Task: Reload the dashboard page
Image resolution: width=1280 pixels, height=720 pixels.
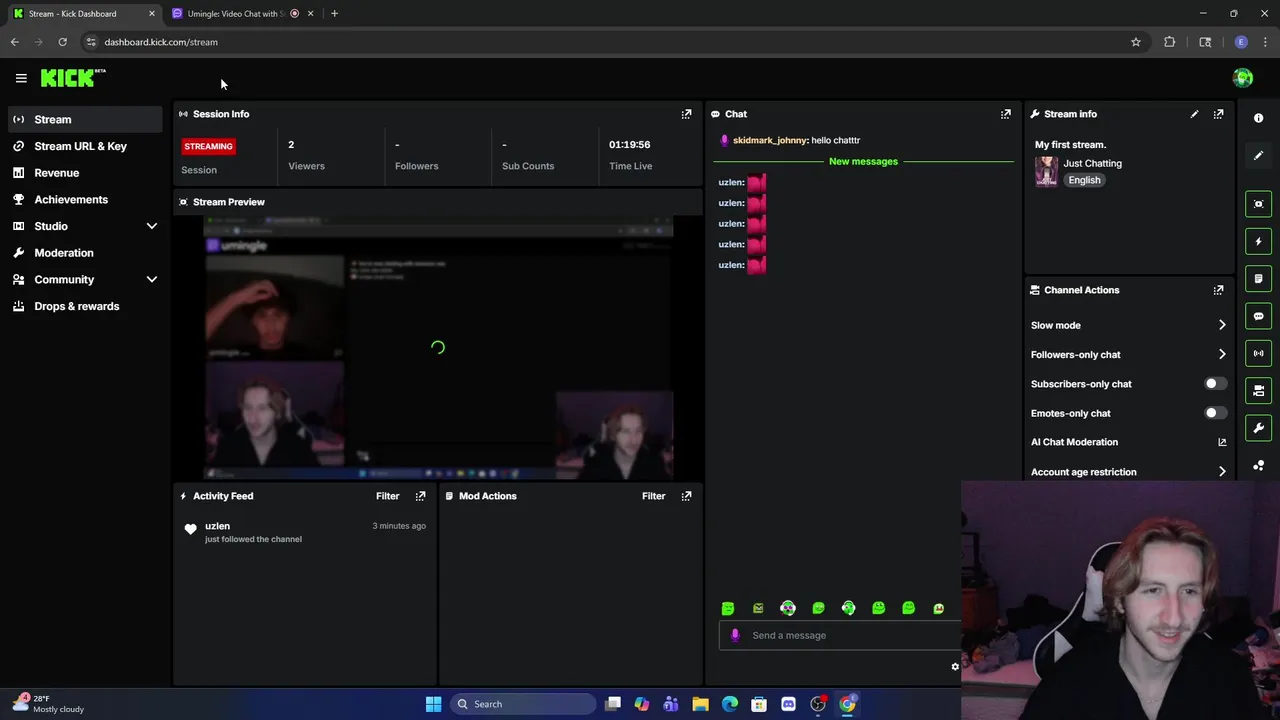Action: (62, 42)
